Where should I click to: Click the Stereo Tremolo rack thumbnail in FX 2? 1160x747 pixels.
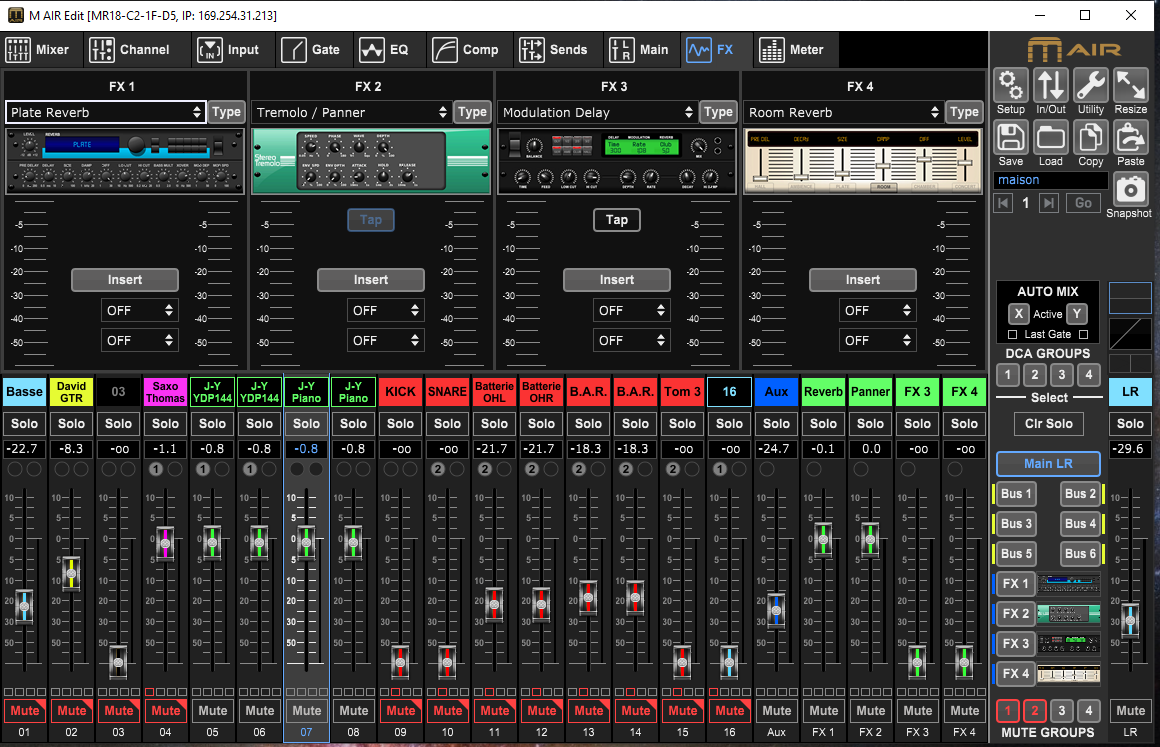(371, 162)
